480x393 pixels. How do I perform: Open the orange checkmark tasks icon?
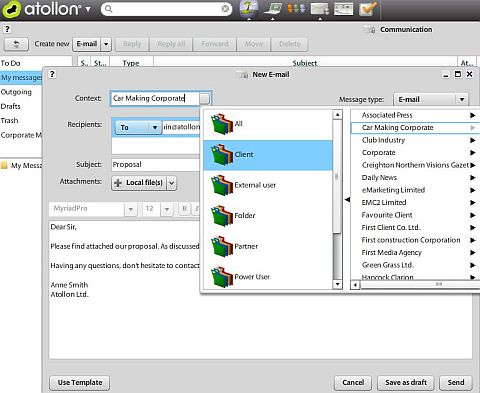368,9
